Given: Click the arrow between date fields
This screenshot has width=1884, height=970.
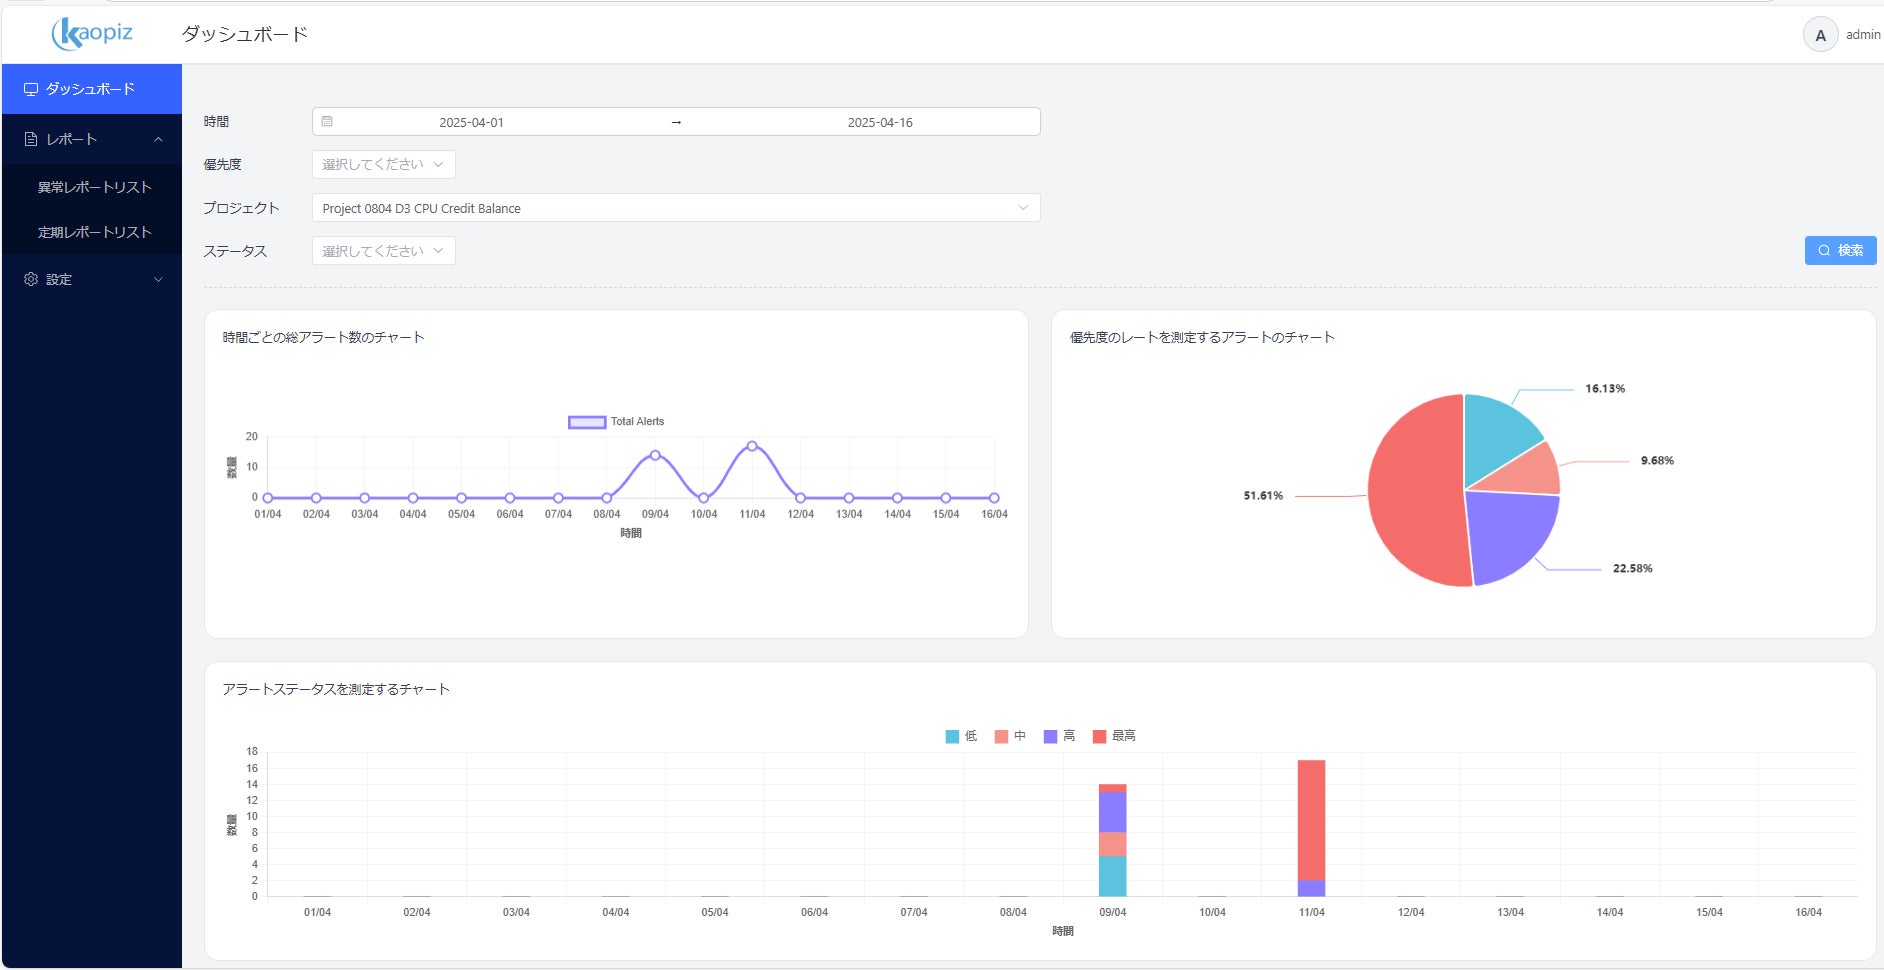Looking at the screenshot, I should 676,122.
